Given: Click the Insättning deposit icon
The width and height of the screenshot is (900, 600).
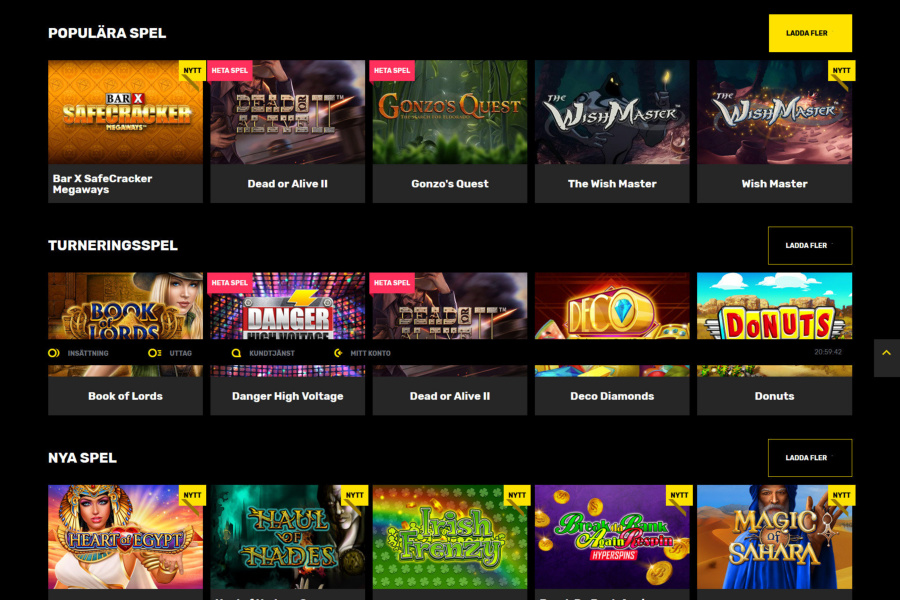Looking at the screenshot, I should coord(53,353).
